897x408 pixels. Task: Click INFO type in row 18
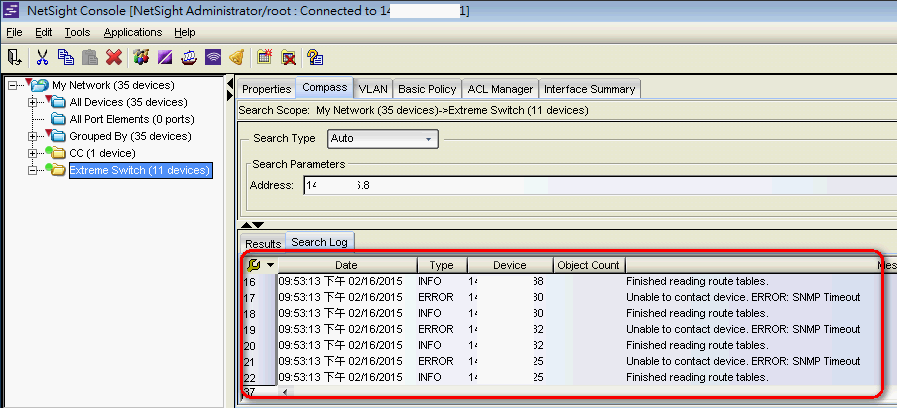click(x=430, y=314)
